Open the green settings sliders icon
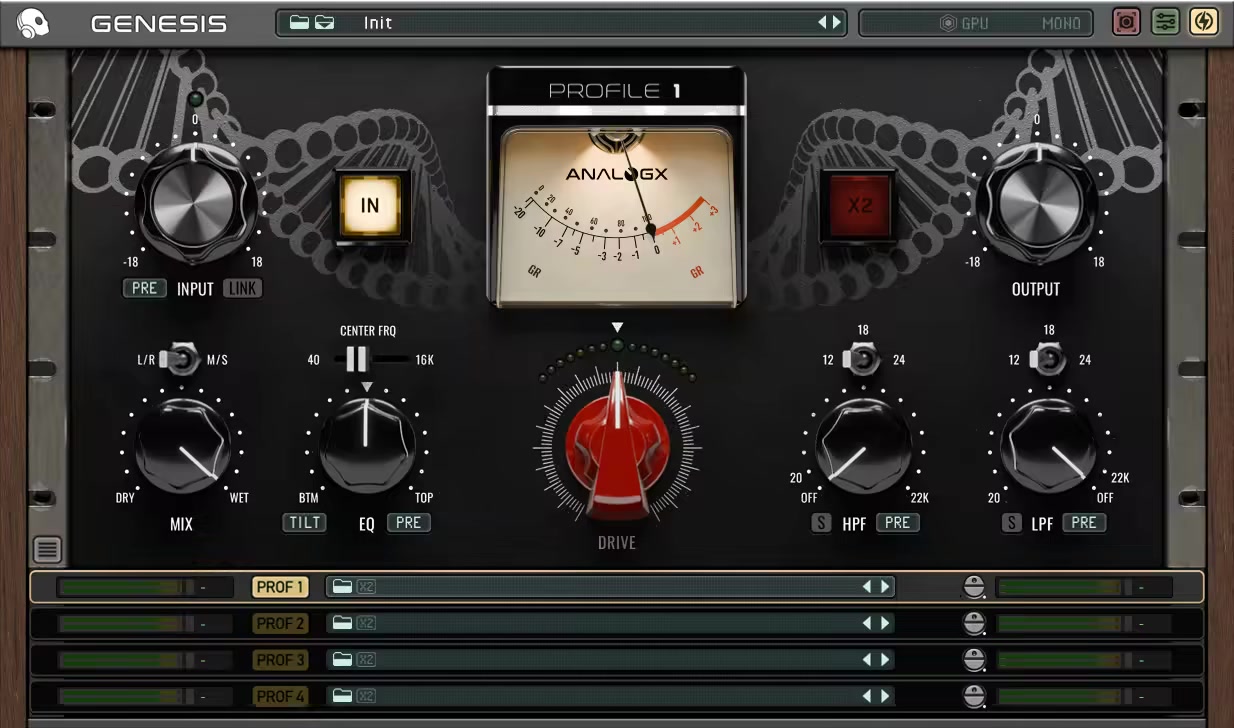The height and width of the screenshot is (728, 1234). [x=1165, y=22]
